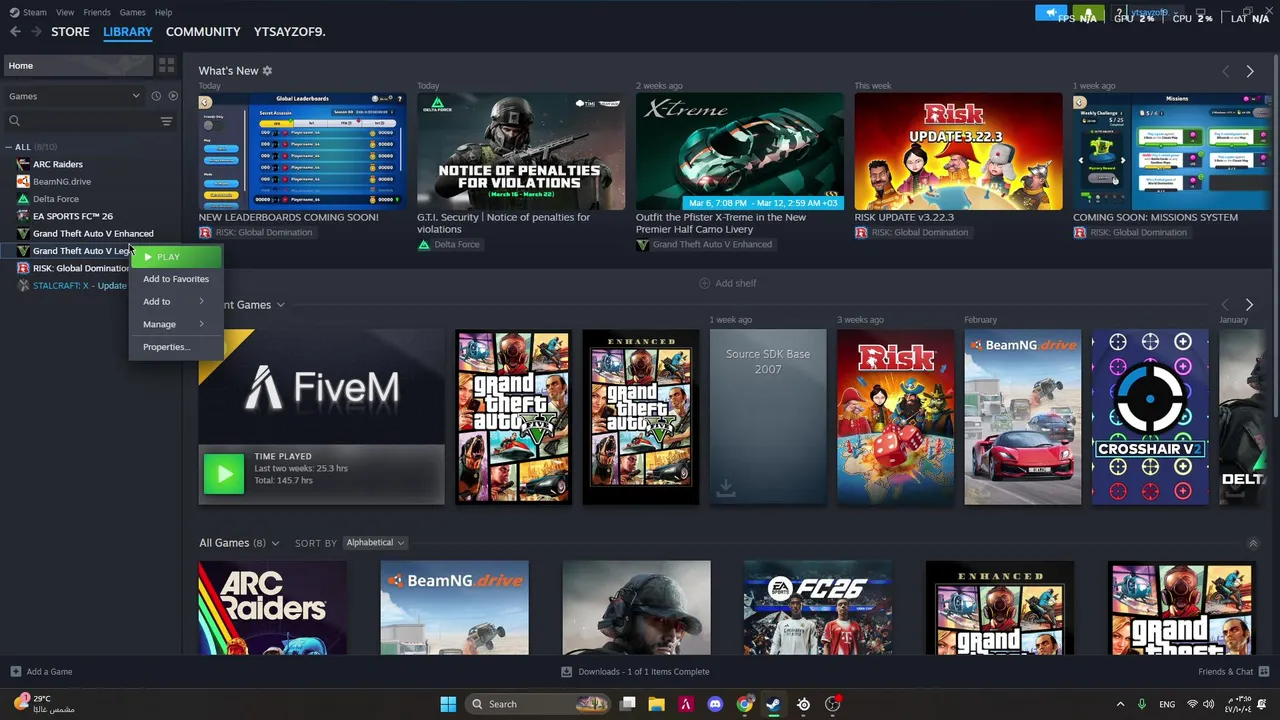
Task: Open ARC Raiders cover in All Games
Action: (272, 607)
